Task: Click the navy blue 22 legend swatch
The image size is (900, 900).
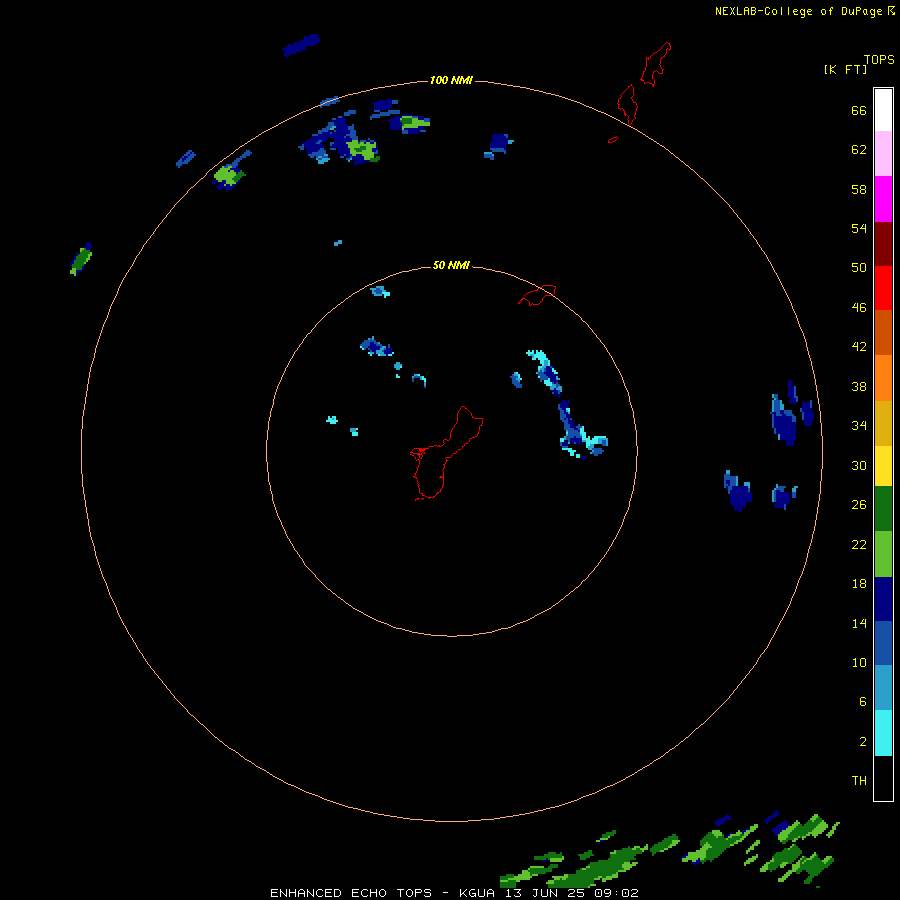Action: 883,599
